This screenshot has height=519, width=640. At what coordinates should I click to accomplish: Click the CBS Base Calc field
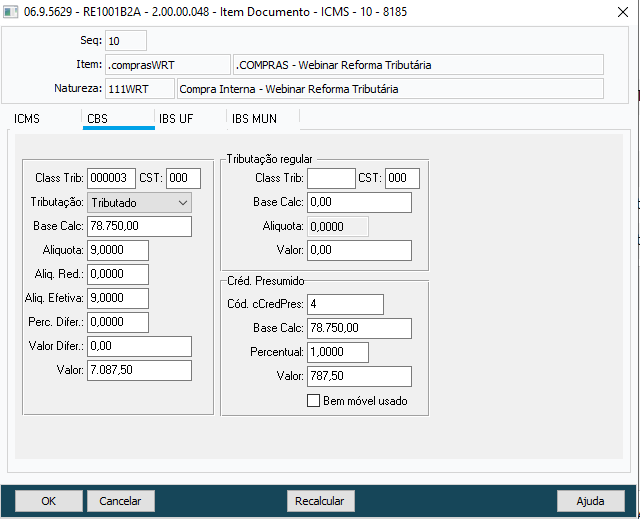point(139,226)
